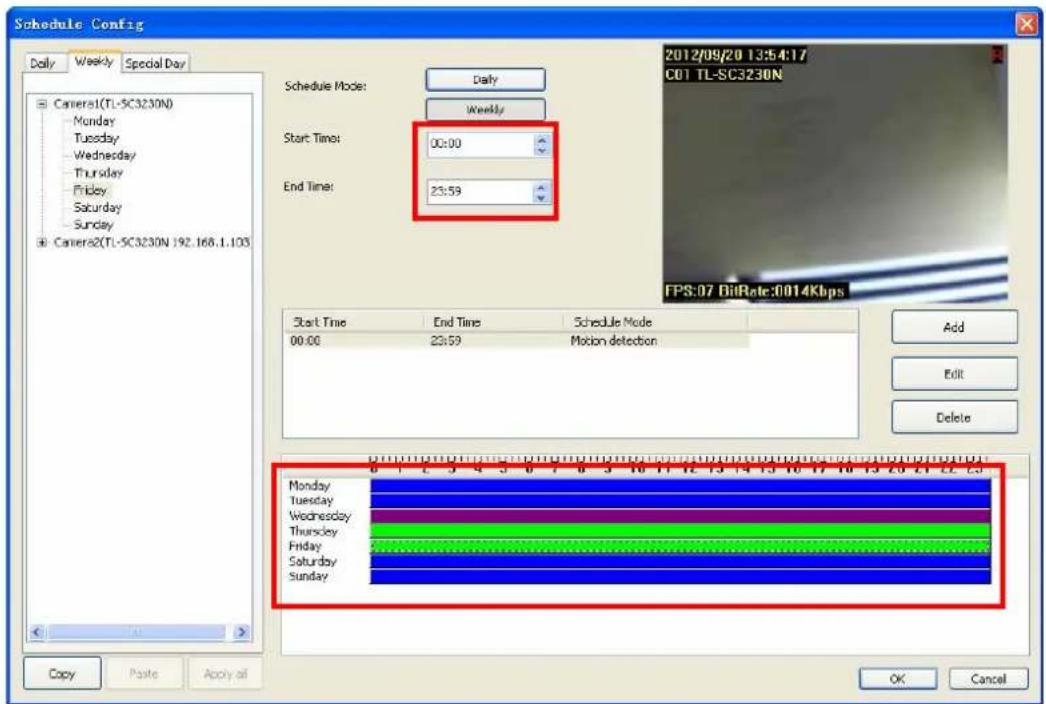Select Wednesday under Camera1
1046x704 pixels.
105,155
